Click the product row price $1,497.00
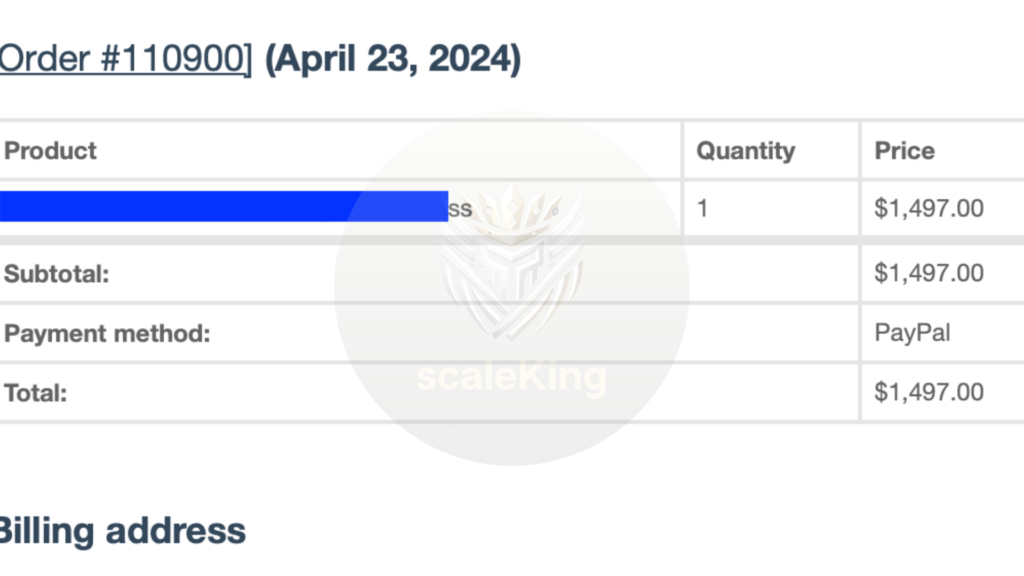Screen dimensions: 1024x576 (x=929, y=208)
